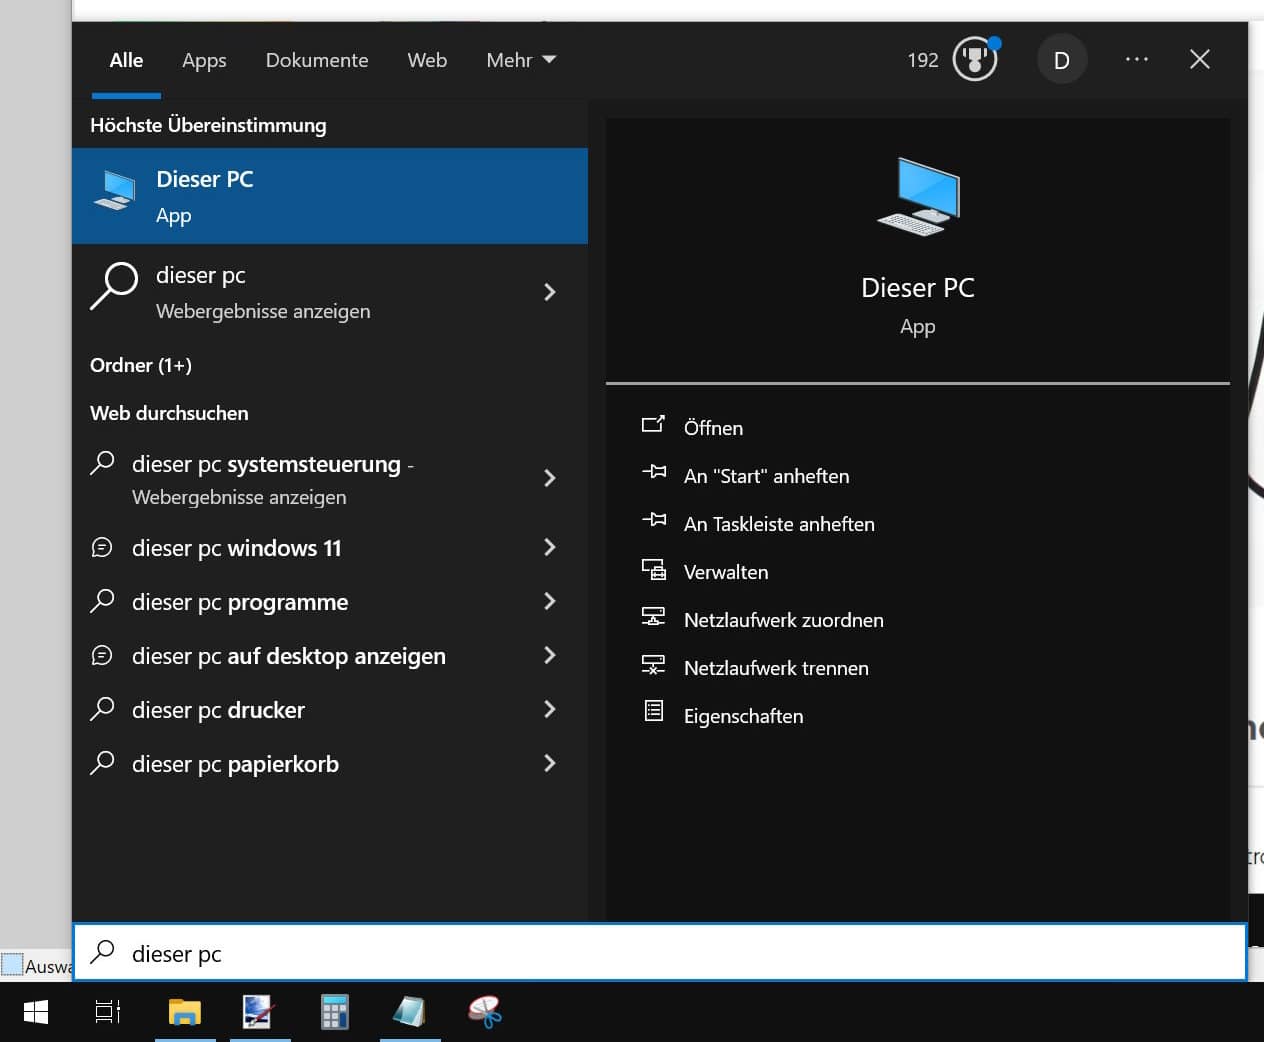This screenshot has width=1264, height=1042.
Task: Expand arrow for 'dieser pc systemsteuerung'
Action: [x=549, y=478]
